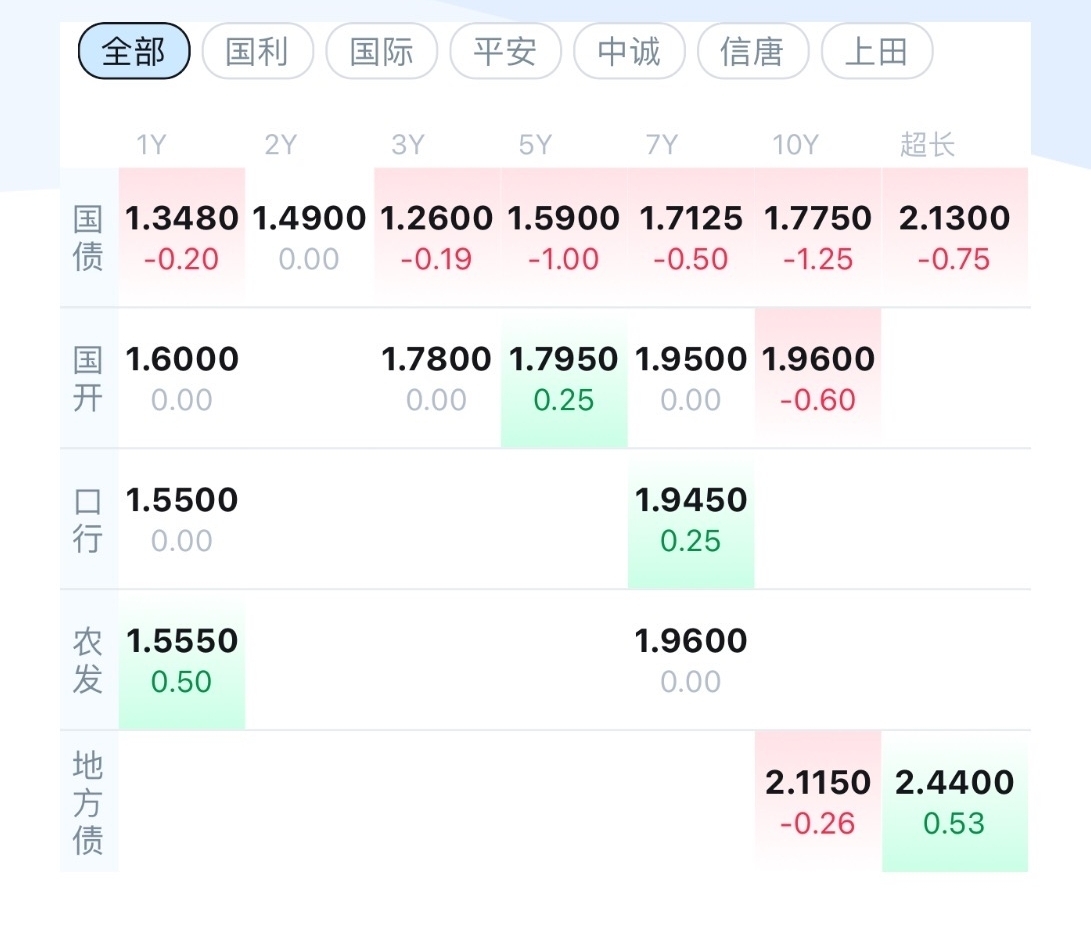
Task: Select the 全部 filter tab
Action: [134, 52]
